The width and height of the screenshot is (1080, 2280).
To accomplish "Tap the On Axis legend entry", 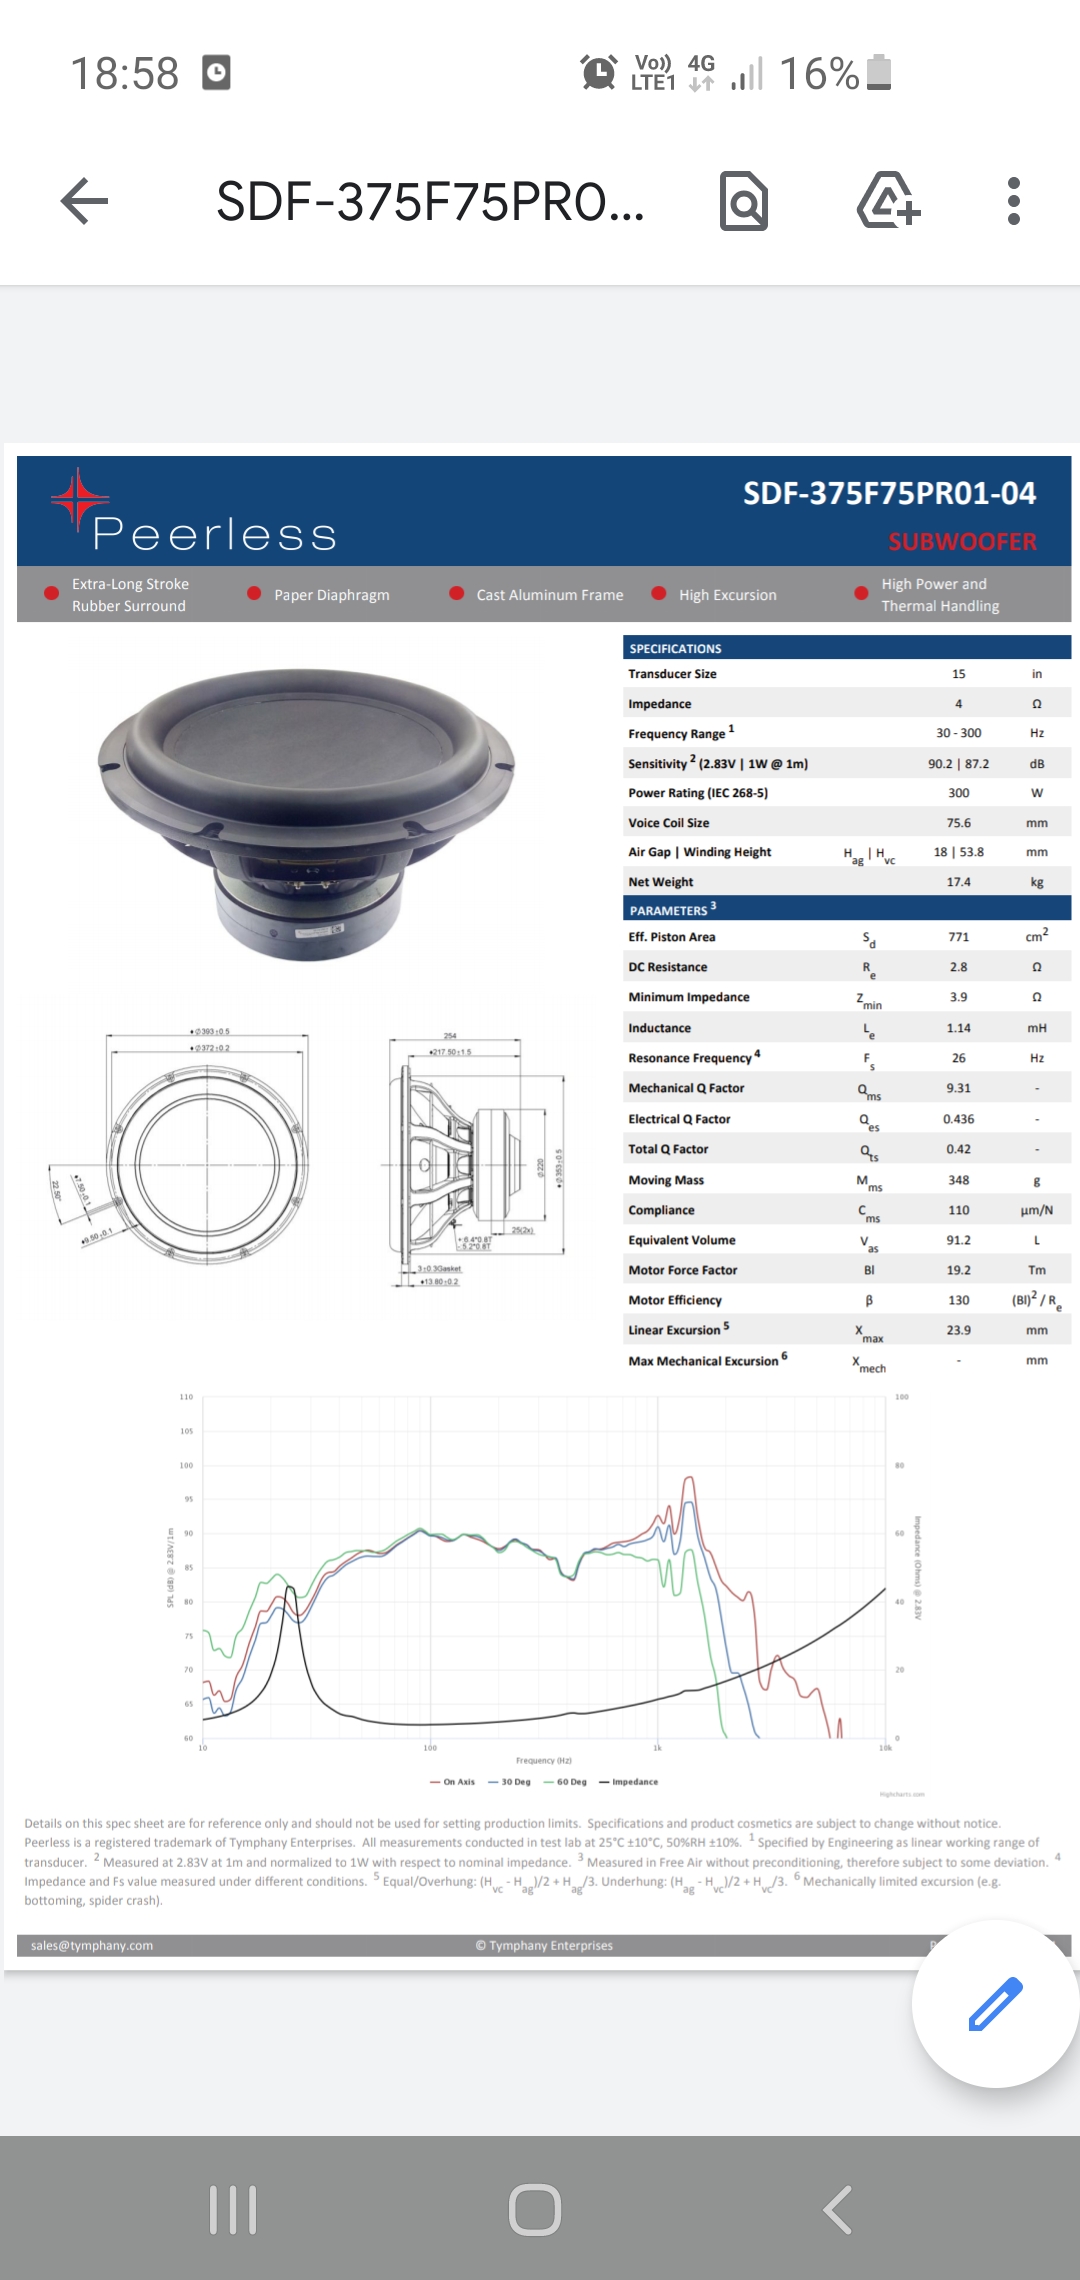I will (452, 1782).
